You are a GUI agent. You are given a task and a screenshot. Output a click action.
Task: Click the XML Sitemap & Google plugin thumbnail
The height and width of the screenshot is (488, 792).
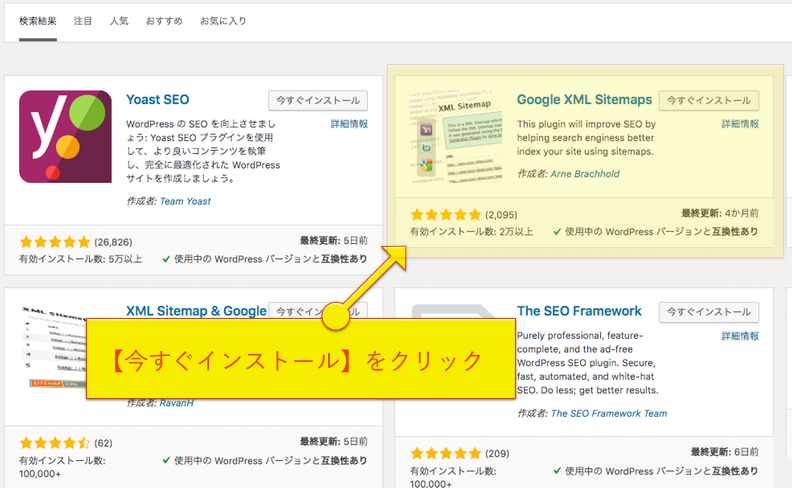point(53,347)
